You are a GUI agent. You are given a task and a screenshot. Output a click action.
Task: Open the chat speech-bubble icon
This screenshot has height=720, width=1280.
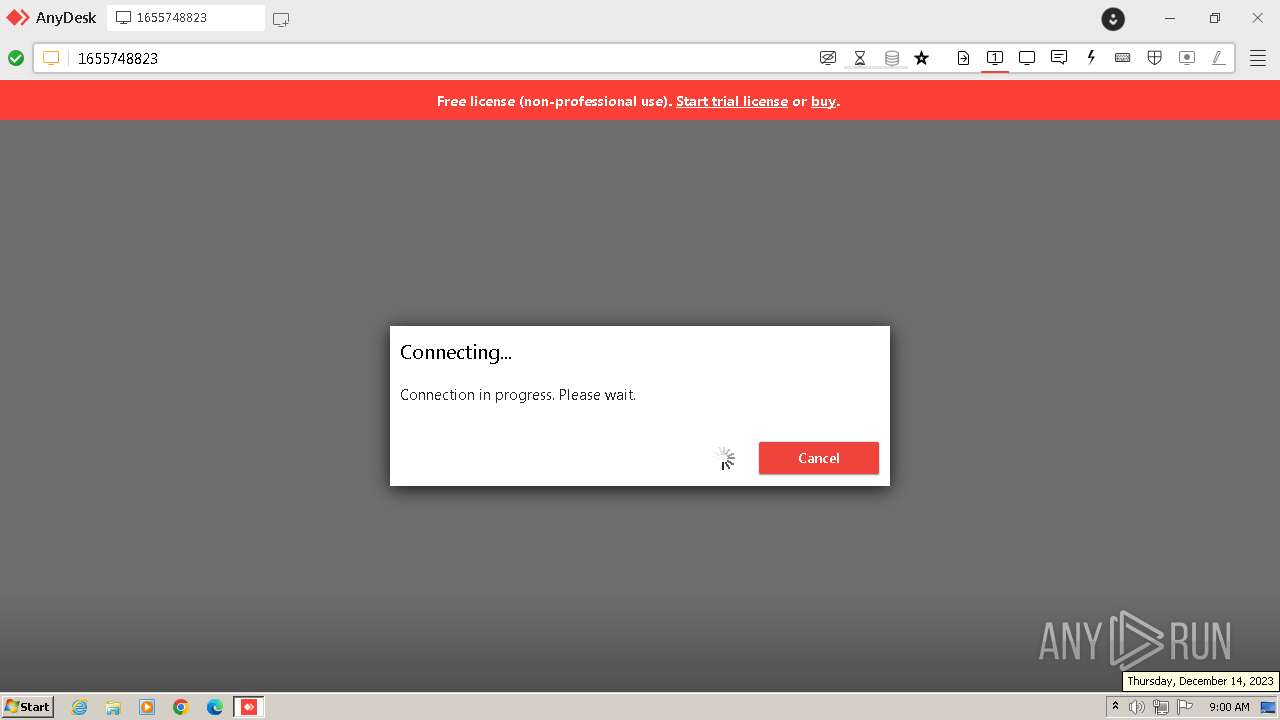tap(1059, 58)
